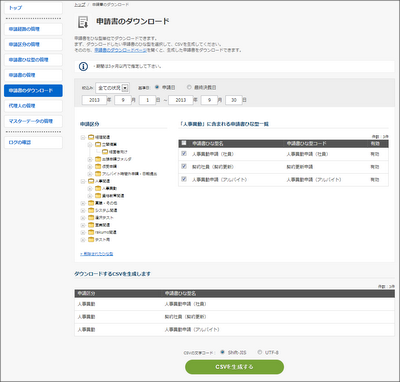Choose UTF-8 as the CSV encoding
400x382 pixels.
[x=260, y=352]
